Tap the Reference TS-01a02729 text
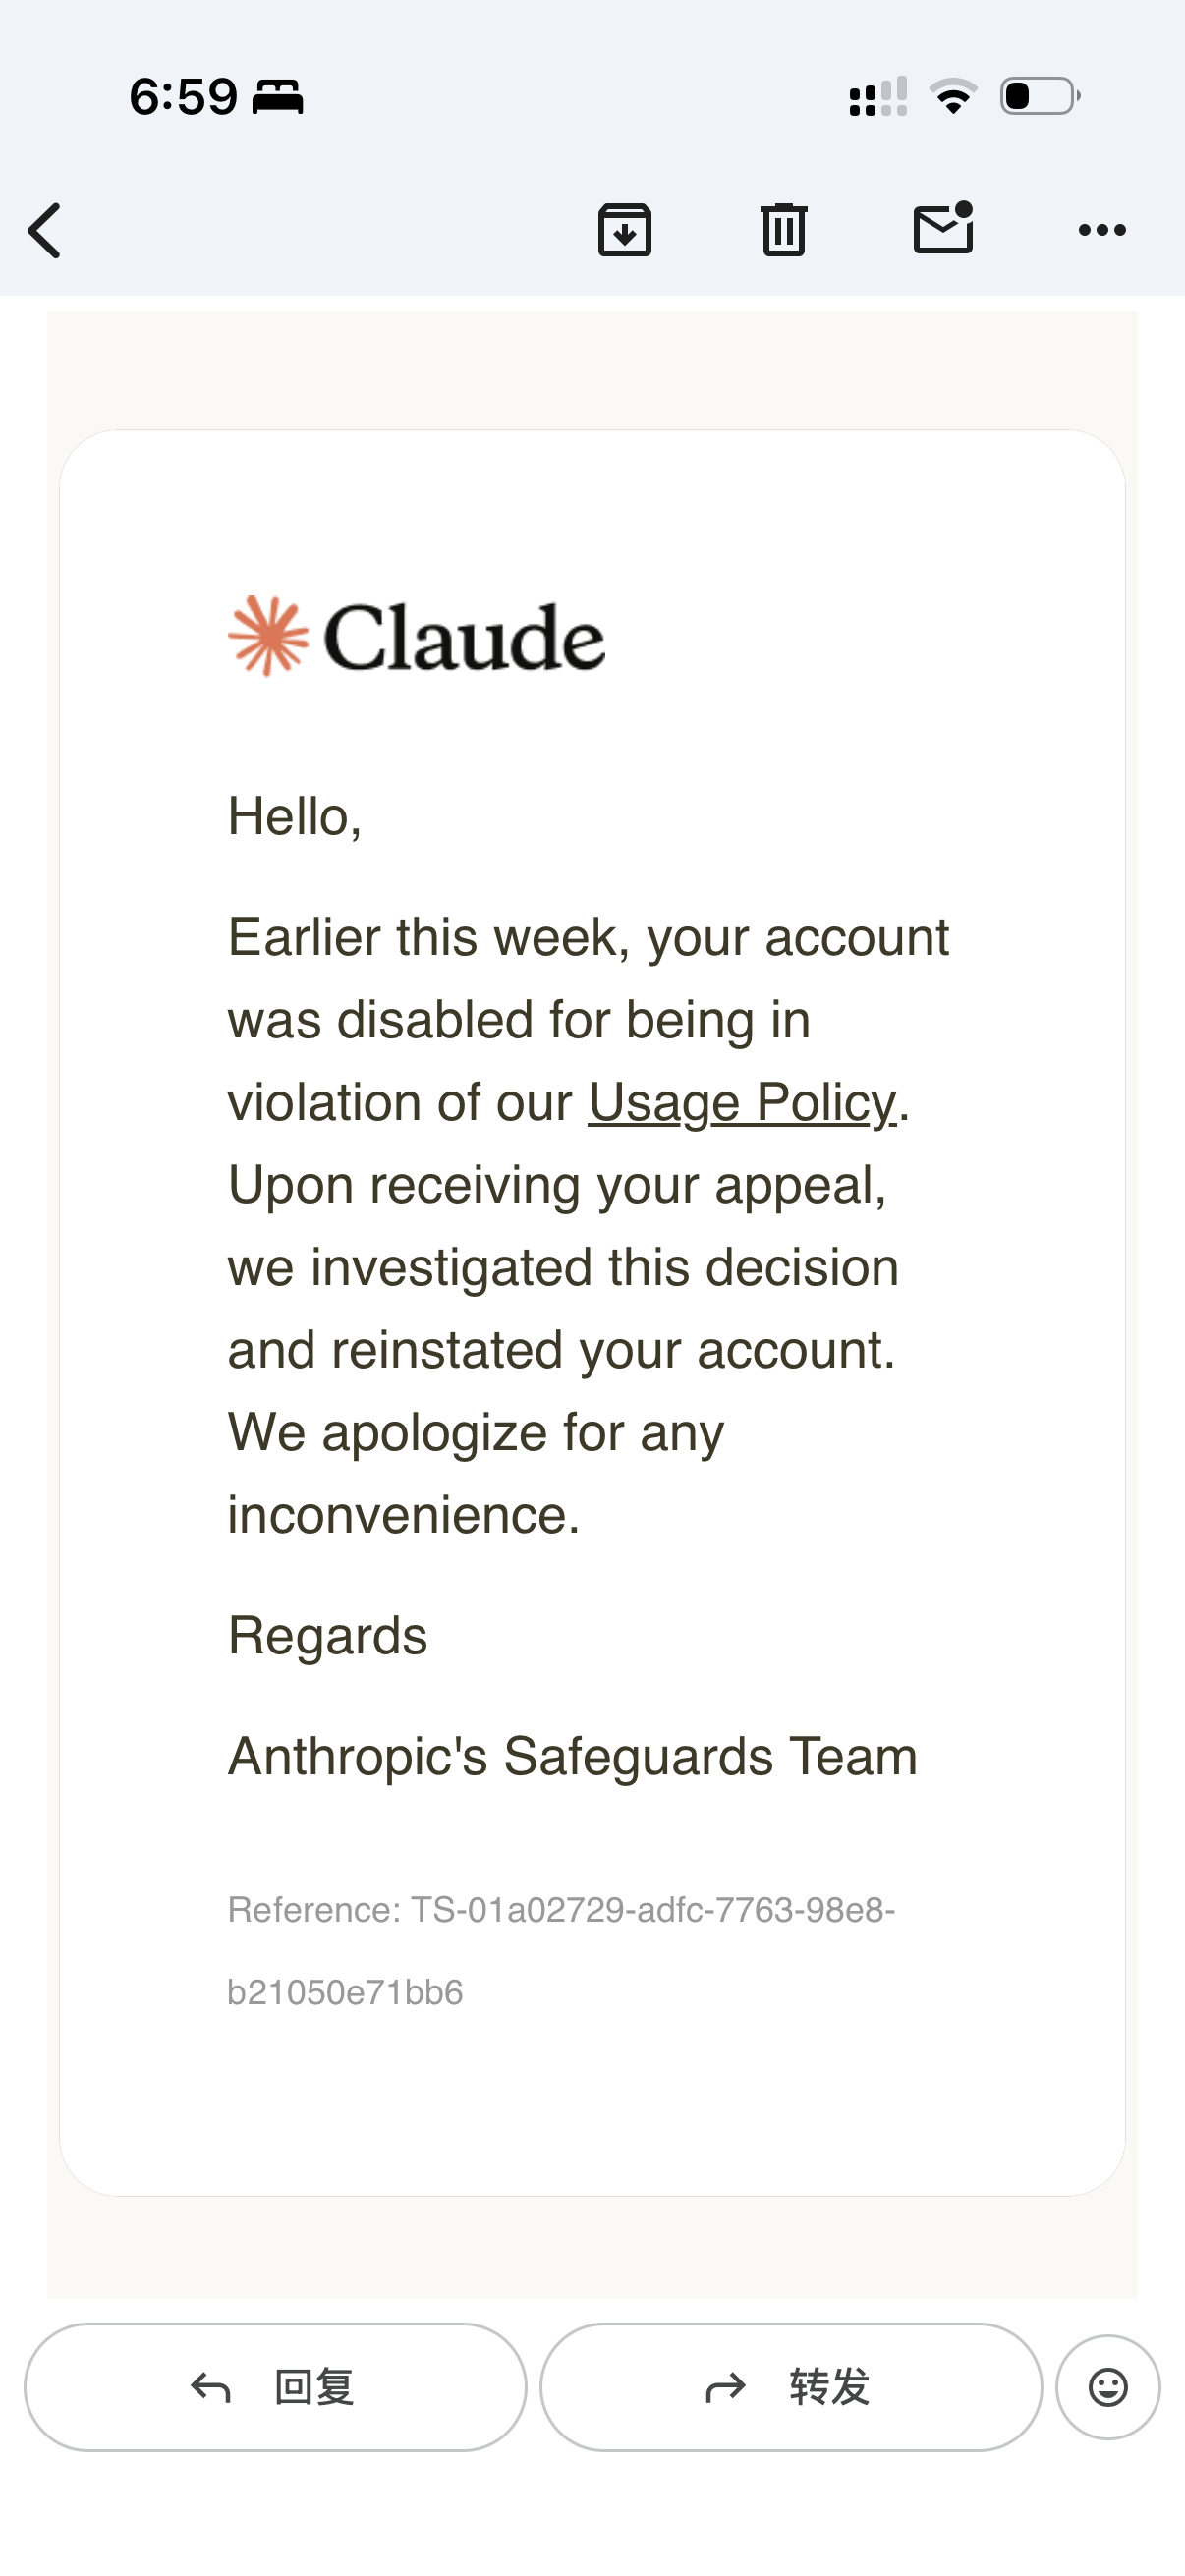Screen dimensions: 1185x2576 [561, 1951]
